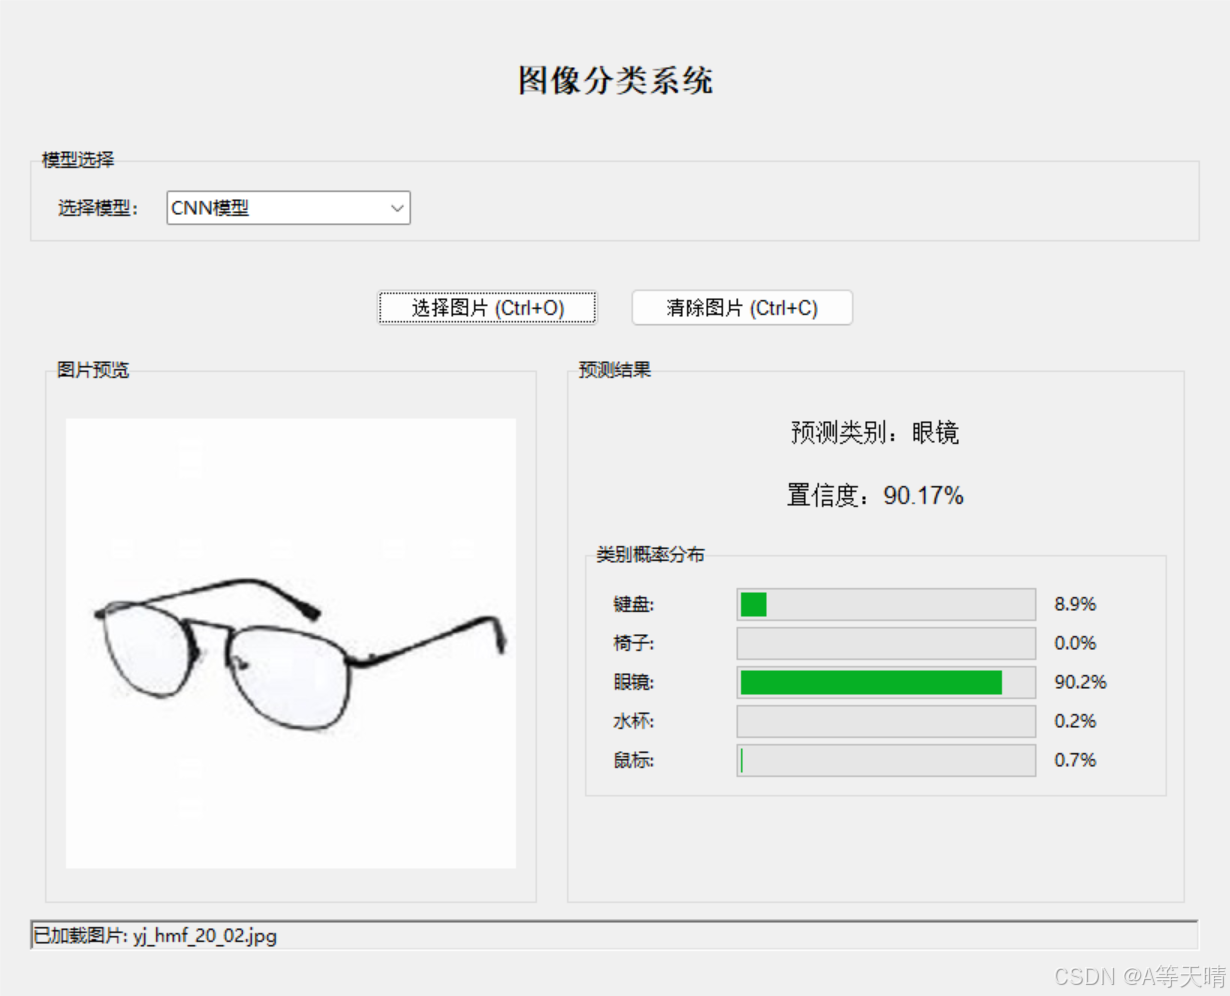The width and height of the screenshot is (1230, 996).
Task: Click the 选择图片 (Ctrl+O) button
Action: 487,308
